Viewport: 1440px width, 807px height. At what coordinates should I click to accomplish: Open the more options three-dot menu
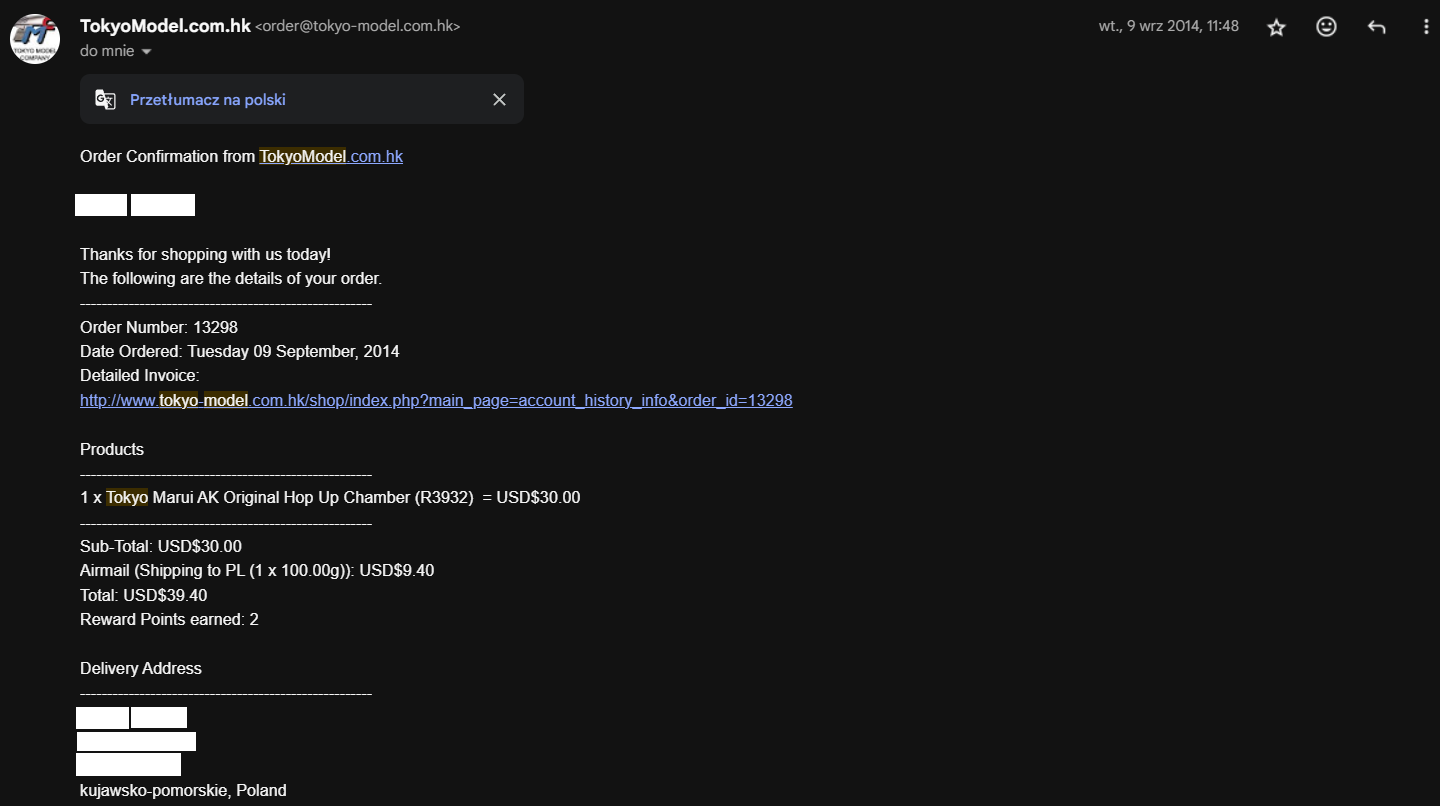click(1426, 27)
